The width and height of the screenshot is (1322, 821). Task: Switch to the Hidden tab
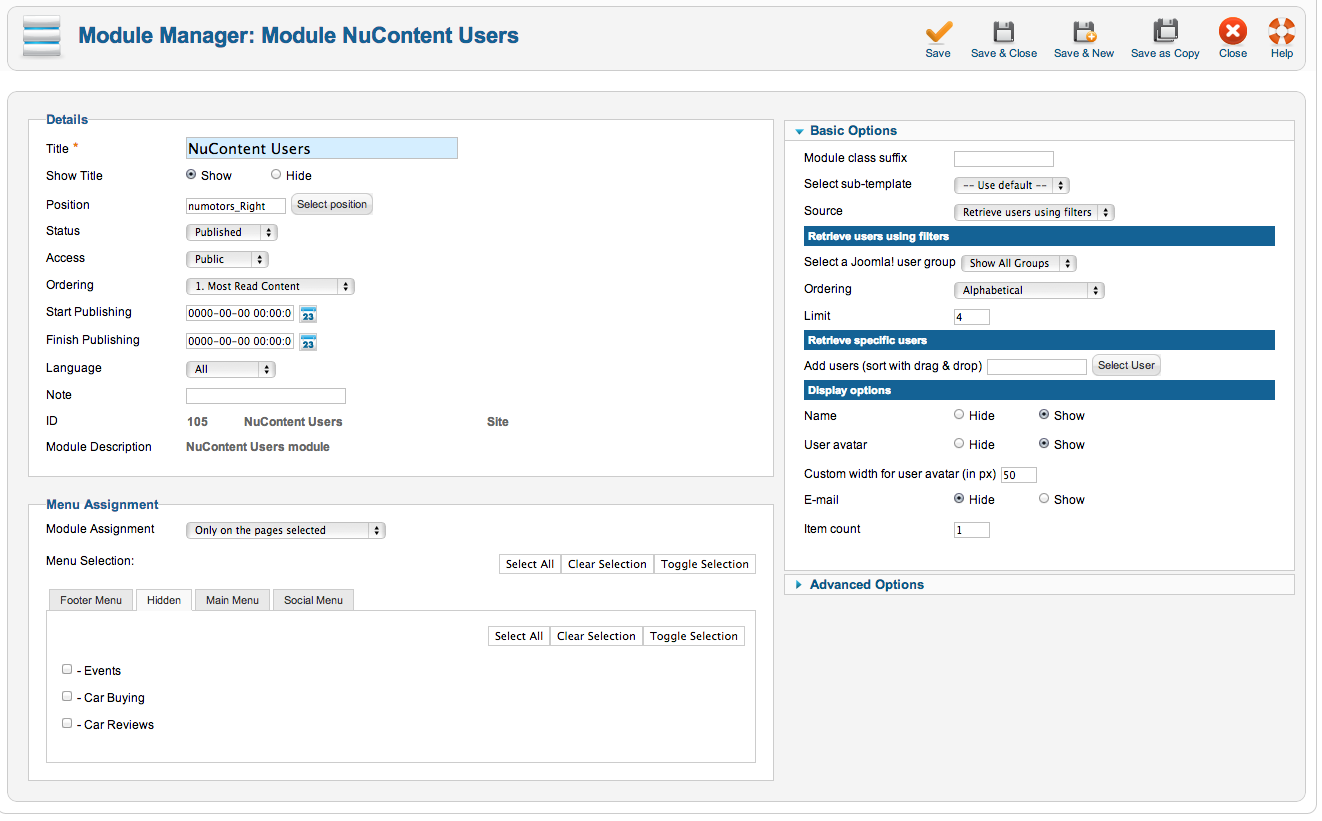(164, 600)
